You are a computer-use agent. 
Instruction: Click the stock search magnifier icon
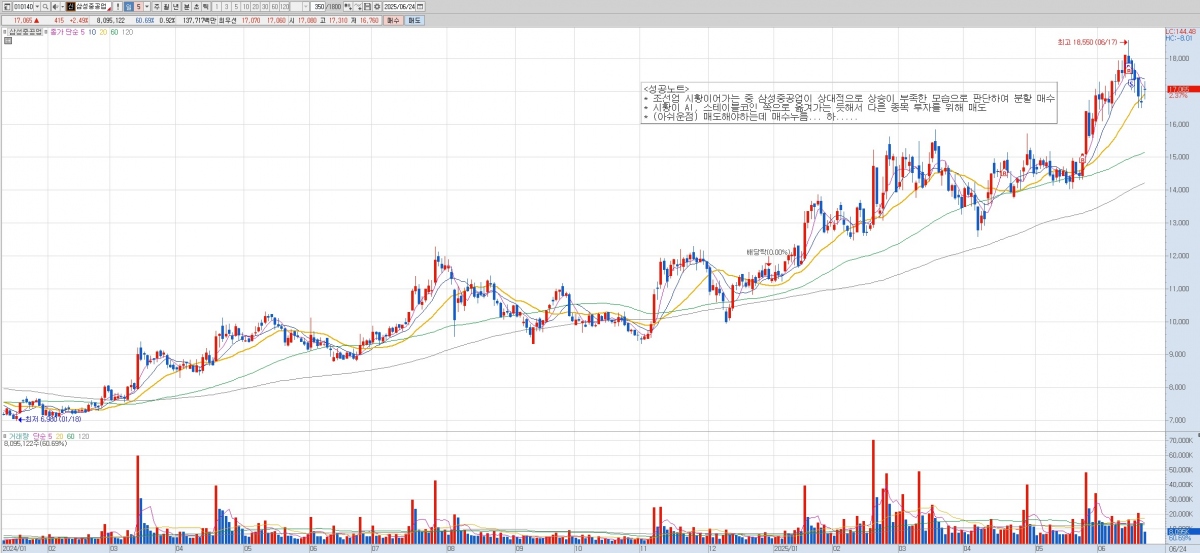[45, 6]
